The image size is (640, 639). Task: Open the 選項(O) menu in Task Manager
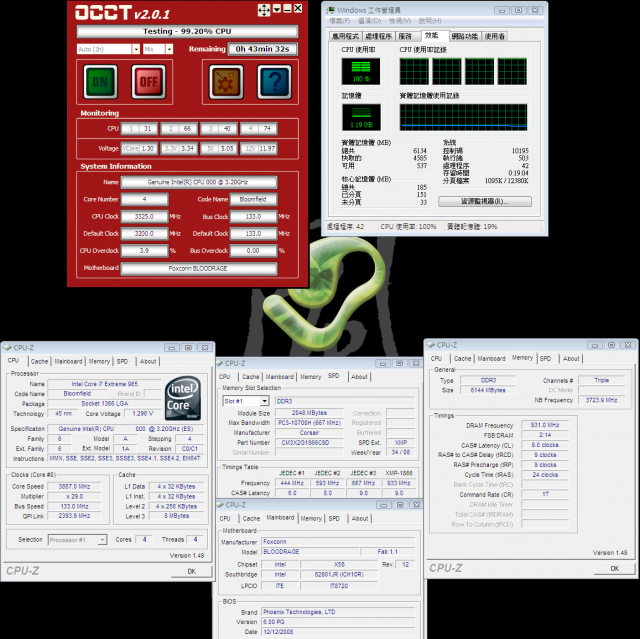coord(369,21)
